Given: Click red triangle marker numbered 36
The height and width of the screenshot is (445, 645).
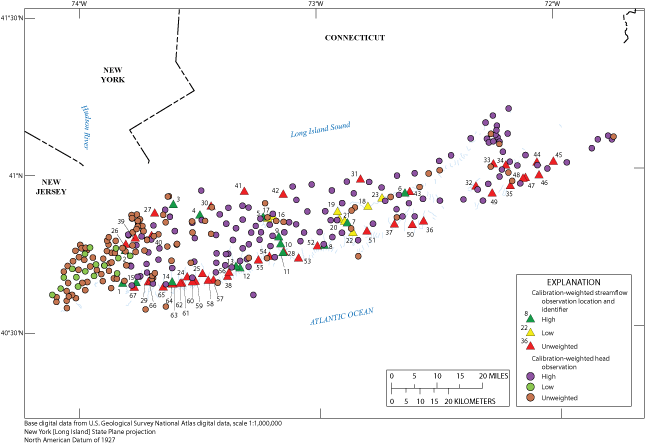Looking at the screenshot, I should [x=424, y=222].
